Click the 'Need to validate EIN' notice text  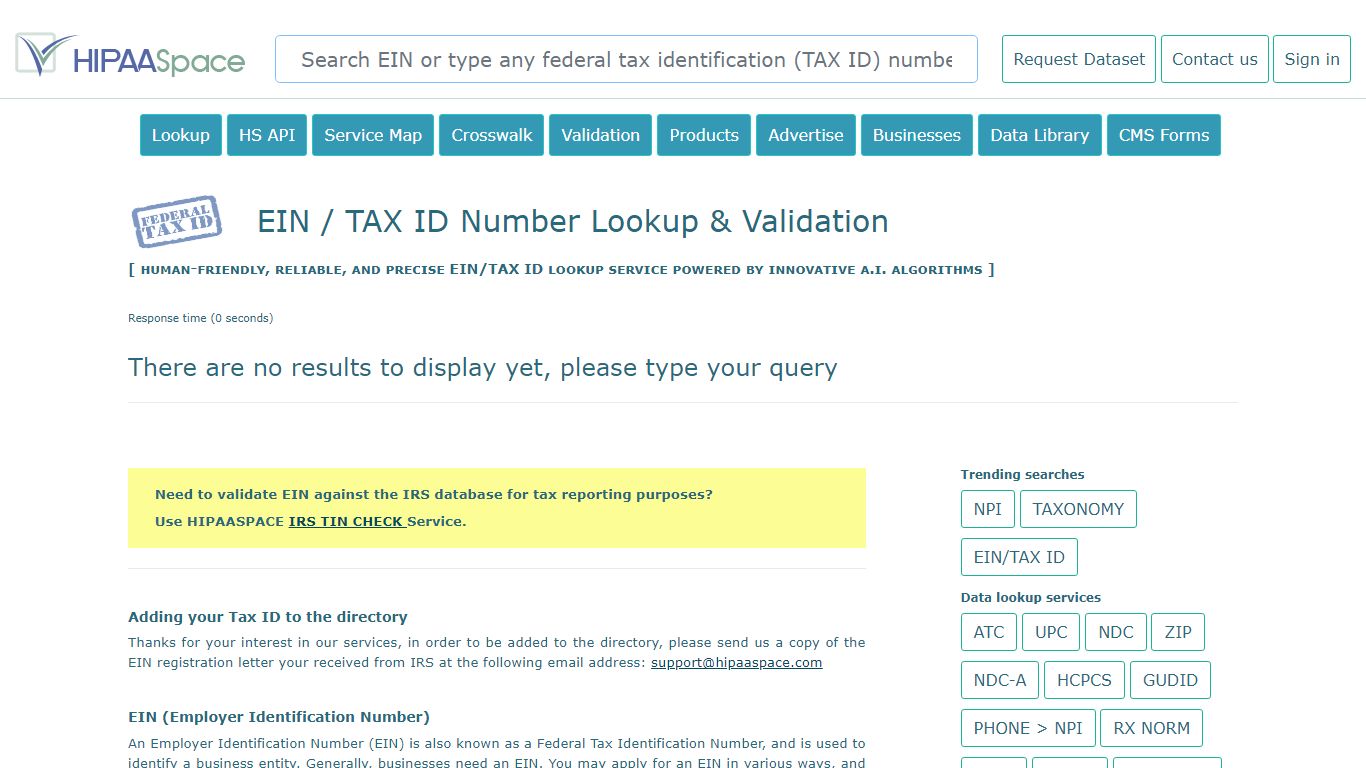pyautogui.click(x=434, y=494)
